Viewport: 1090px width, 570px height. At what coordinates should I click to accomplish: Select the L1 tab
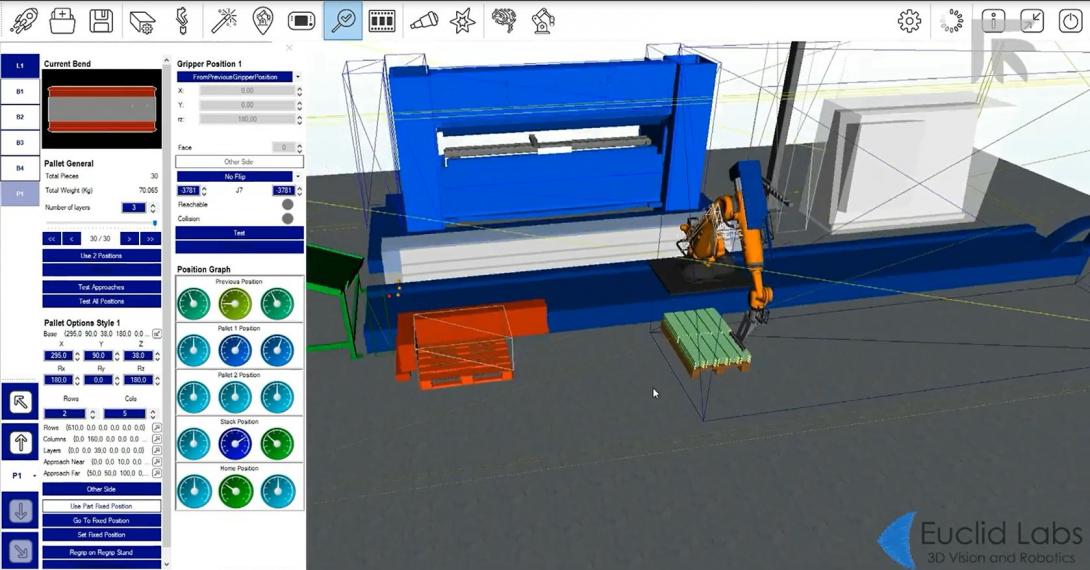pos(20,66)
